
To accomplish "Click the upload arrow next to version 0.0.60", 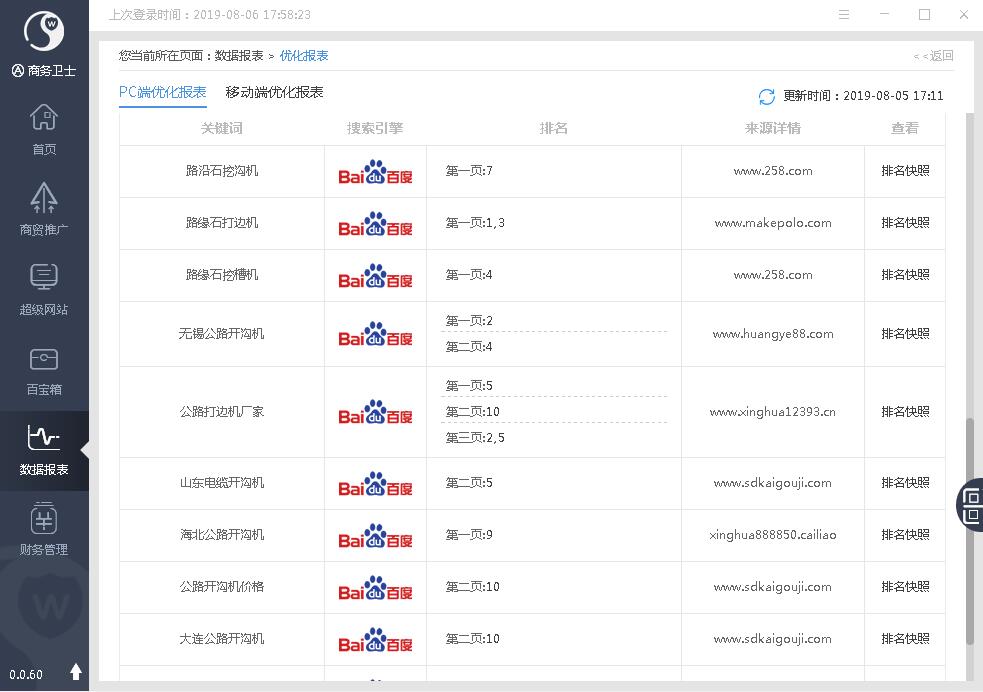I will click(x=76, y=672).
